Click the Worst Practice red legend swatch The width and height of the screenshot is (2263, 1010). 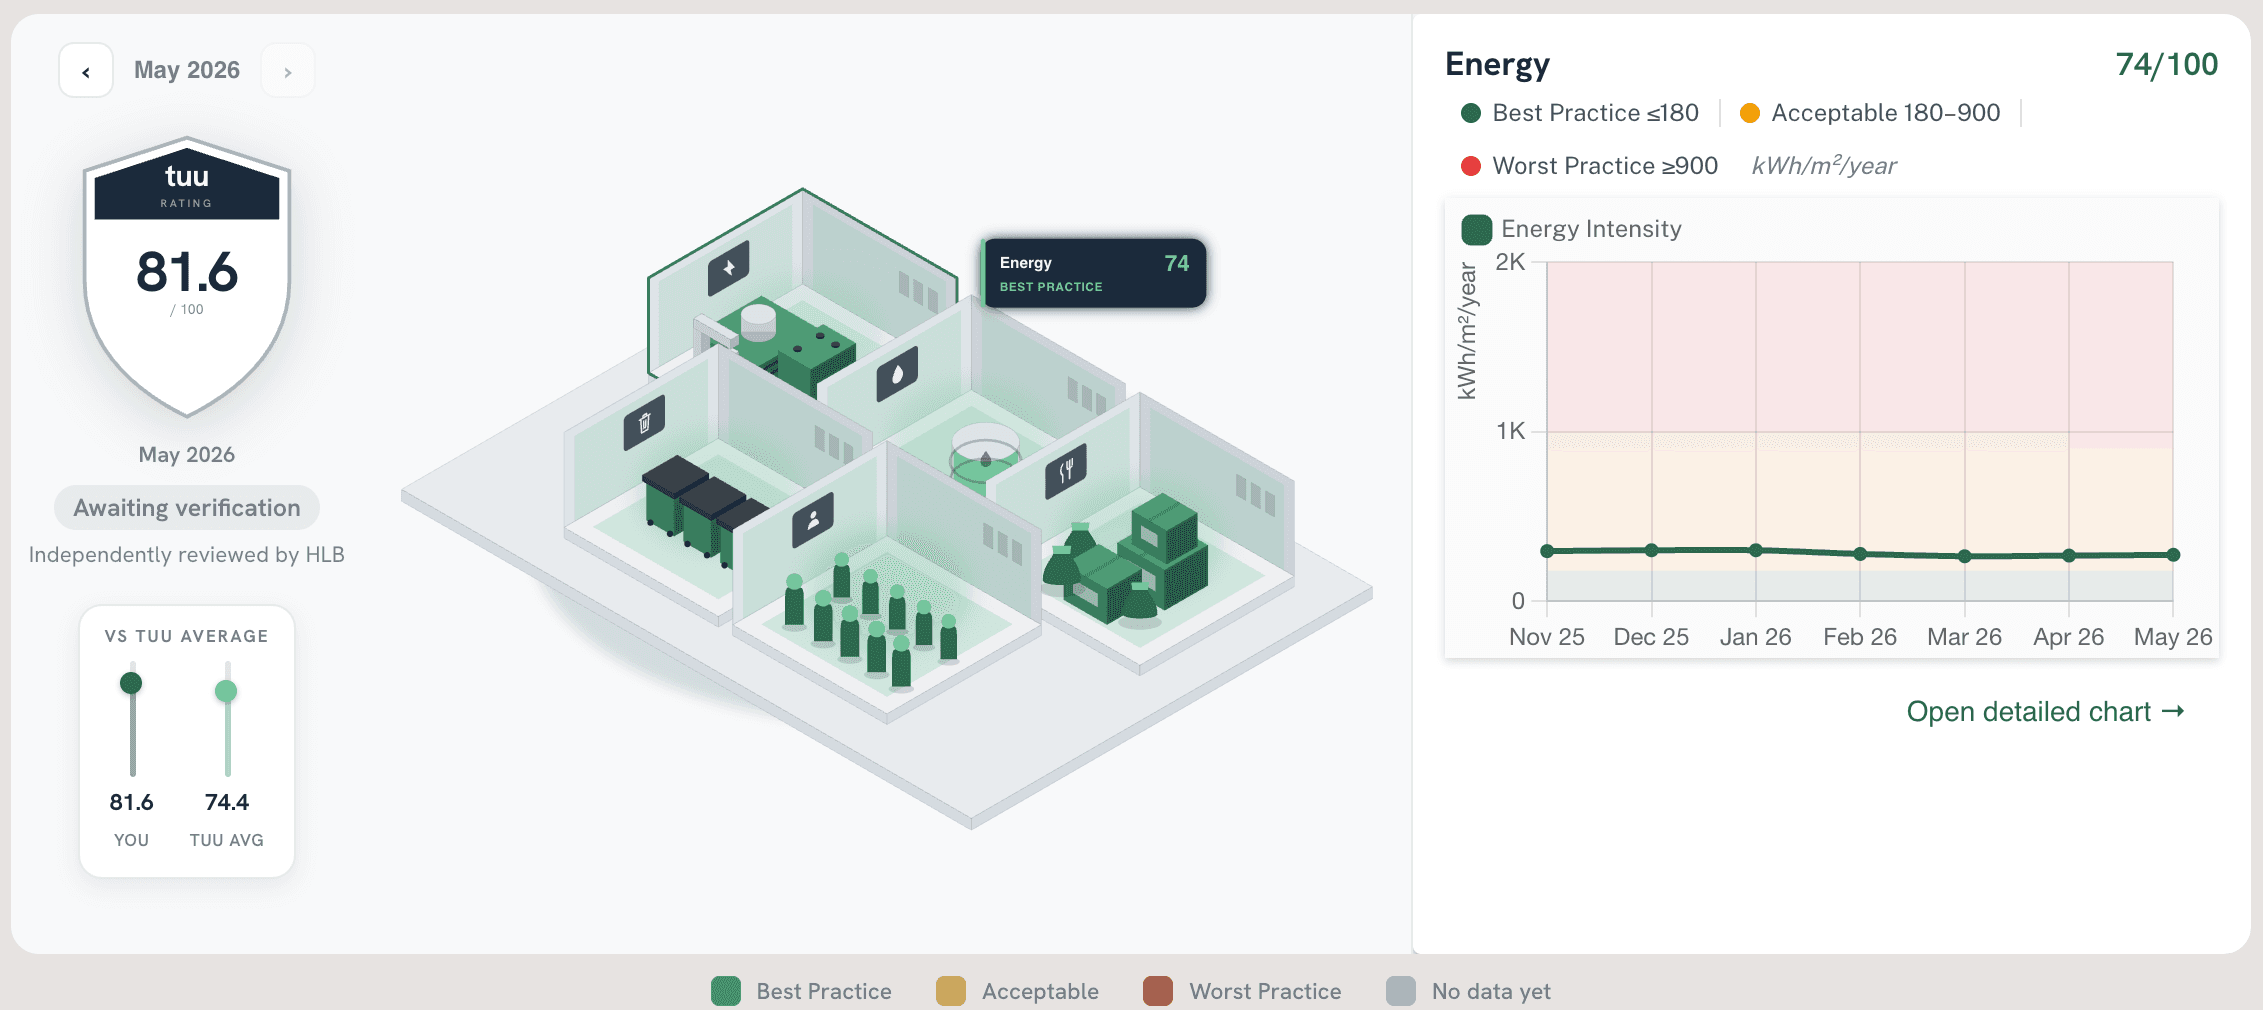click(1158, 991)
